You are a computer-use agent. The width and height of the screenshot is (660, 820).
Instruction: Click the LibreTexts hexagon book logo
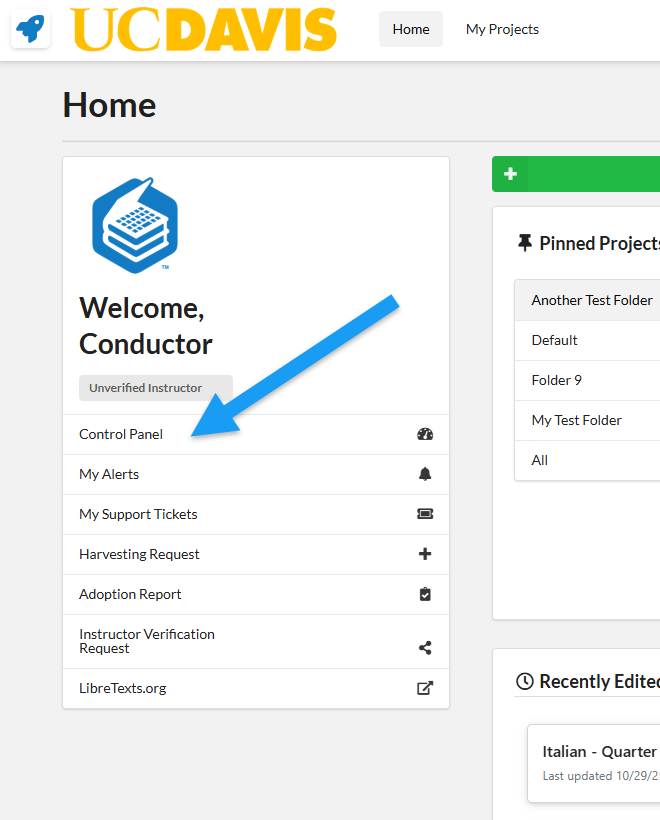[135, 225]
